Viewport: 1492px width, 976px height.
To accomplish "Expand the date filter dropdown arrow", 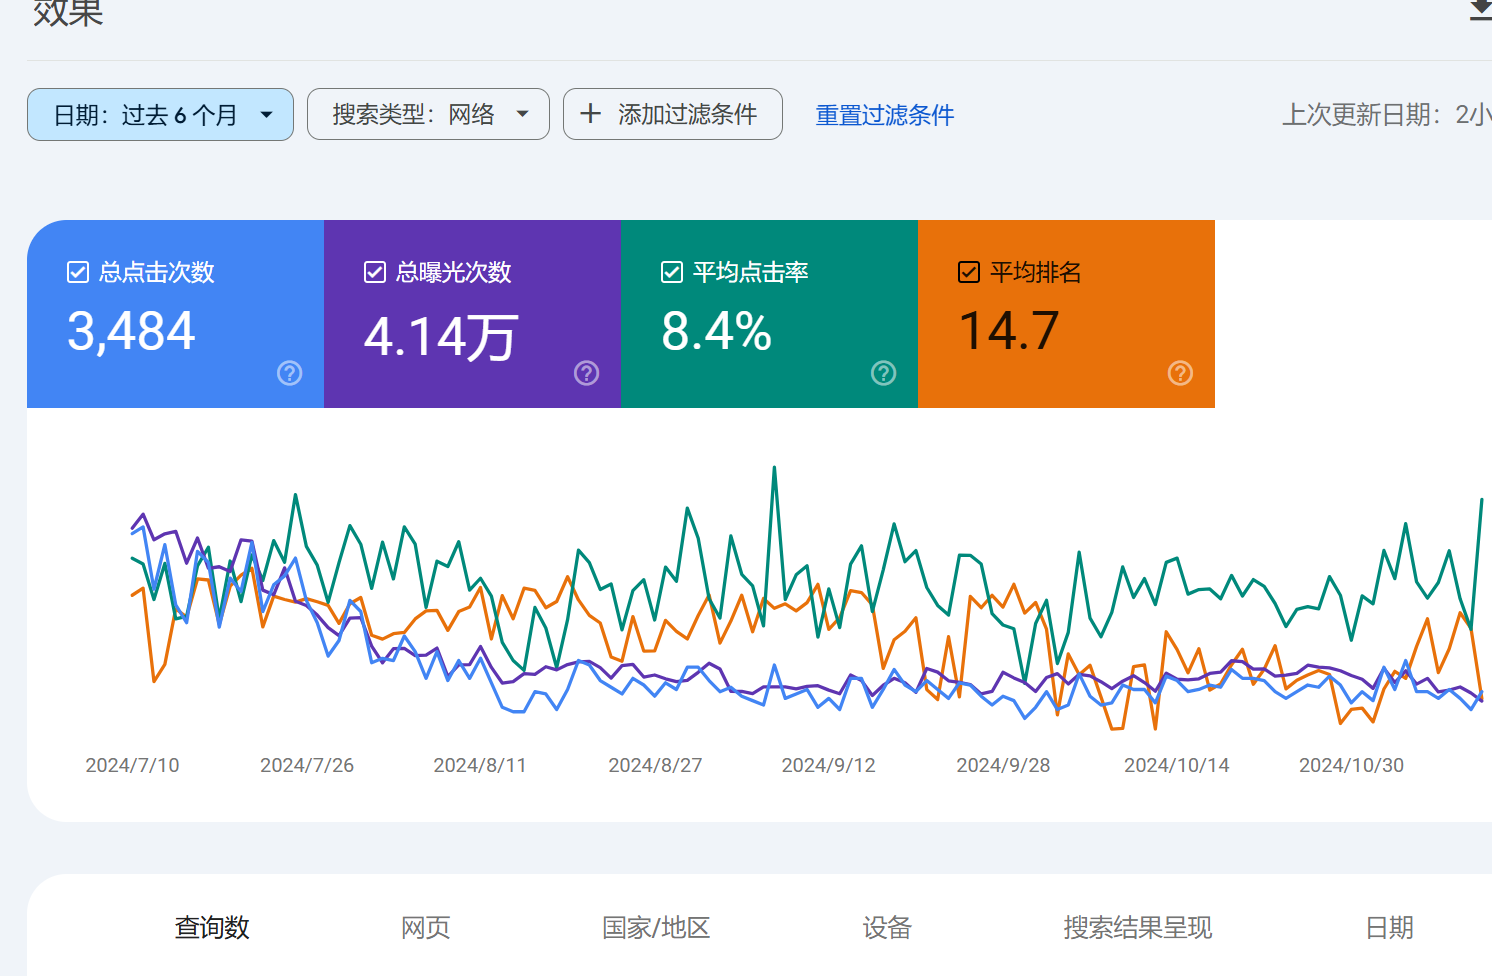I will click(x=266, y=114).
